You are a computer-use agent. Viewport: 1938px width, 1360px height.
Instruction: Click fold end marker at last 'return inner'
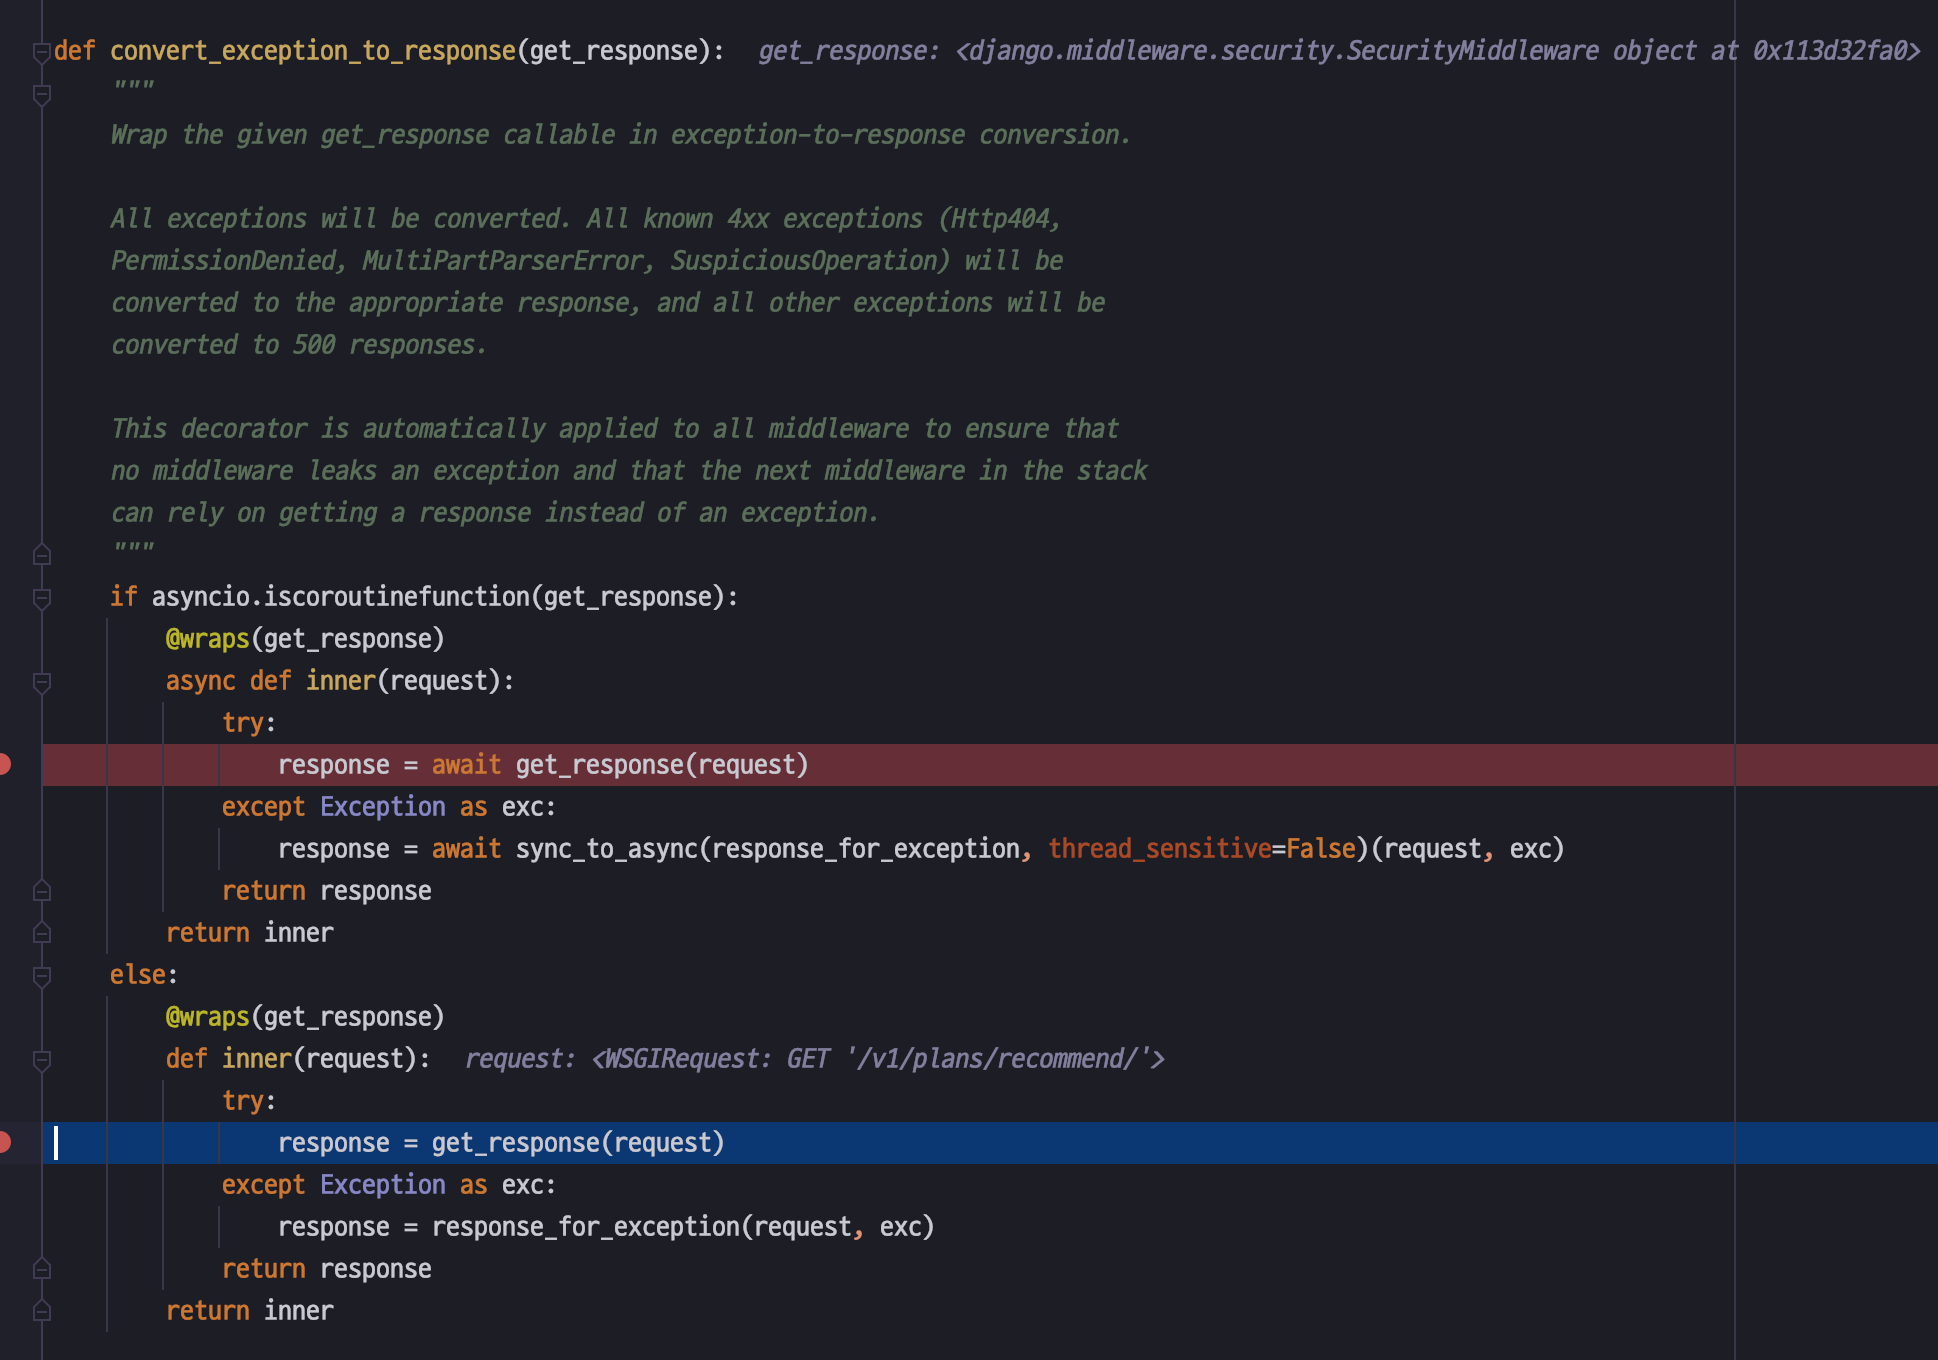coord(41,1310)
